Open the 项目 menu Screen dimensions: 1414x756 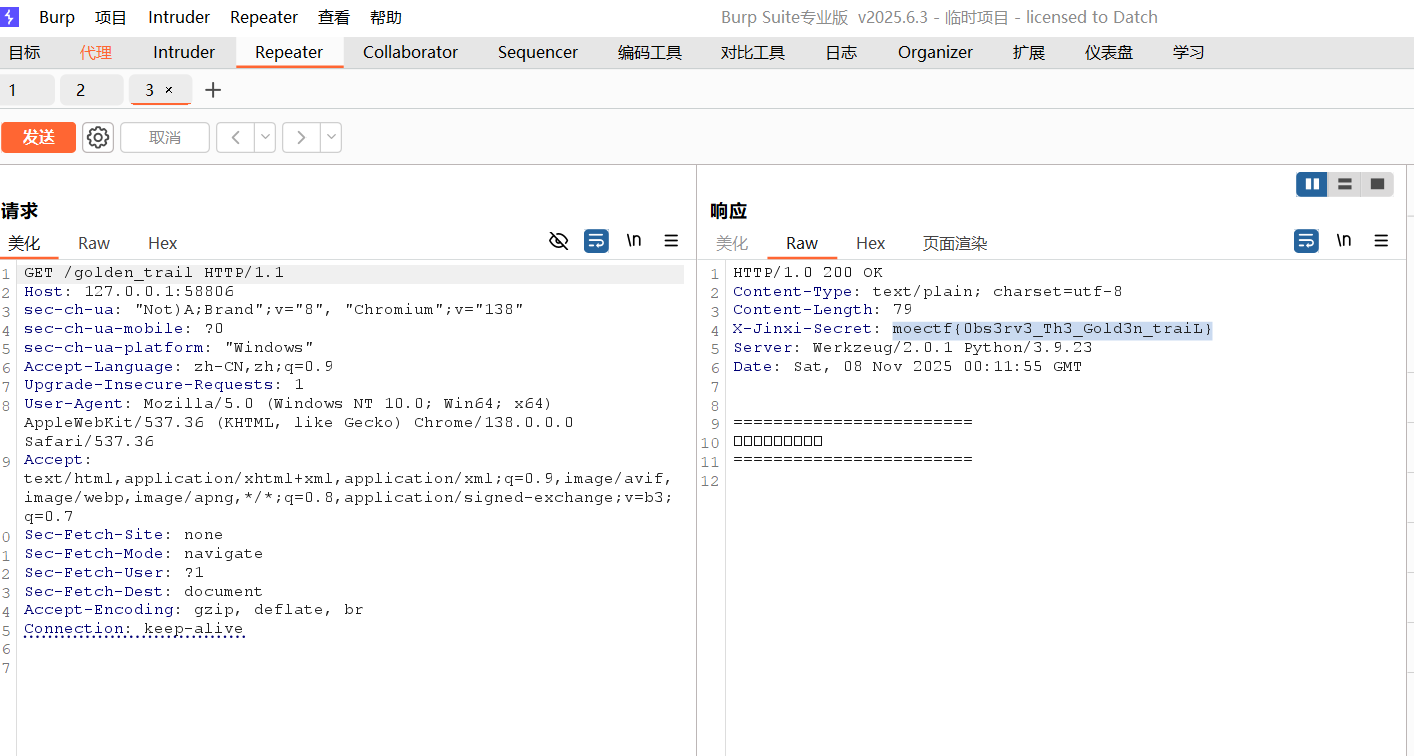[111, 17]
